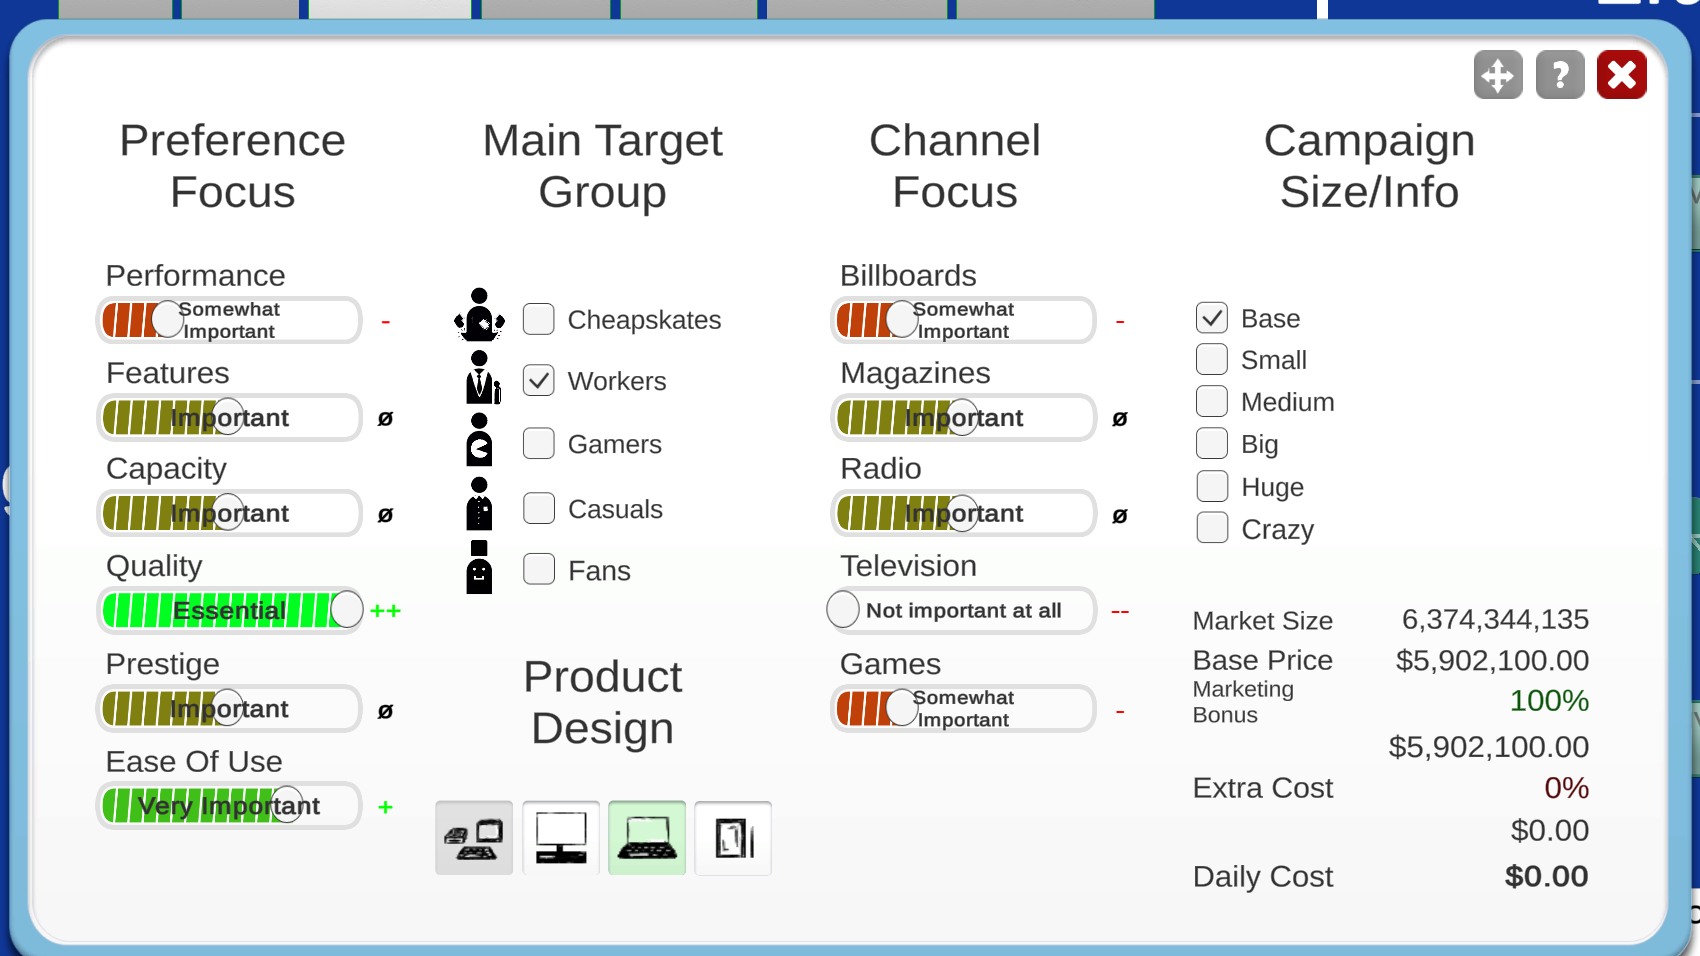This screenshot has width=1700, height=956.
Task: Adjust the Billboards channel slider
Action: tap(964, 320)
